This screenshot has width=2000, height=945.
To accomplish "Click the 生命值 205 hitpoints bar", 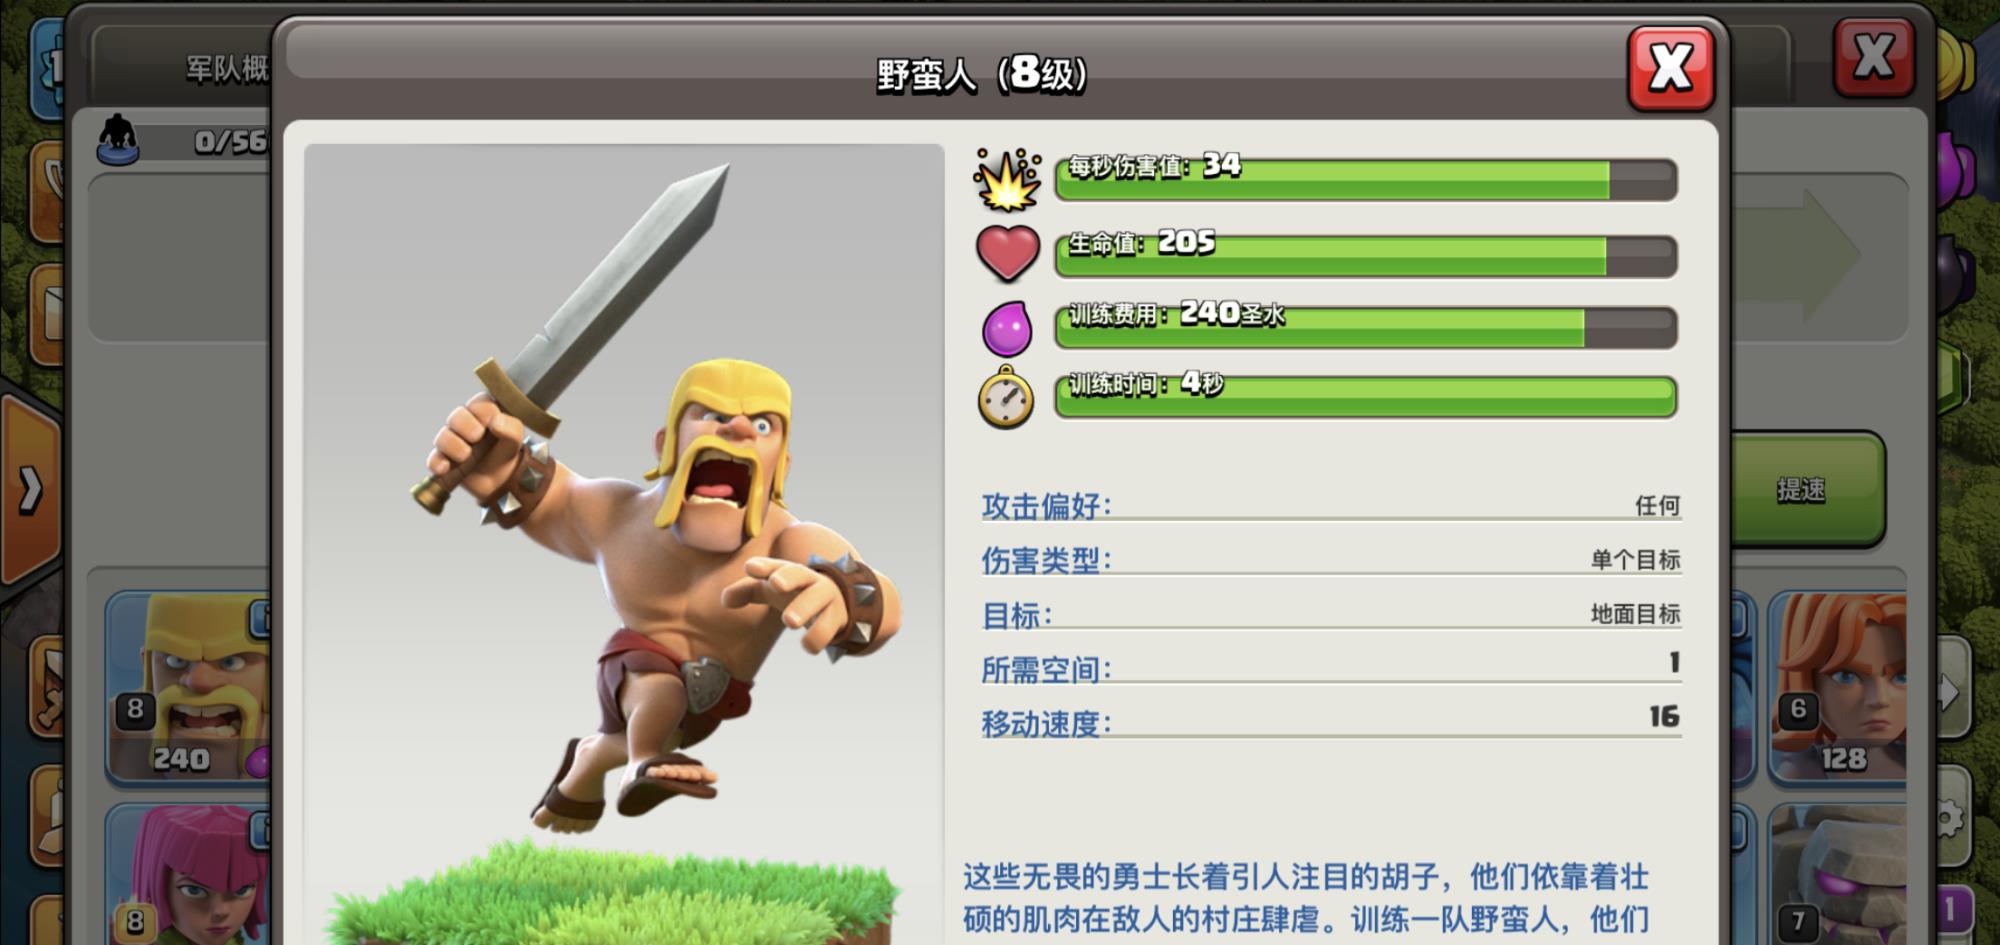I will pyautogui.click(x=1366, y=256).
